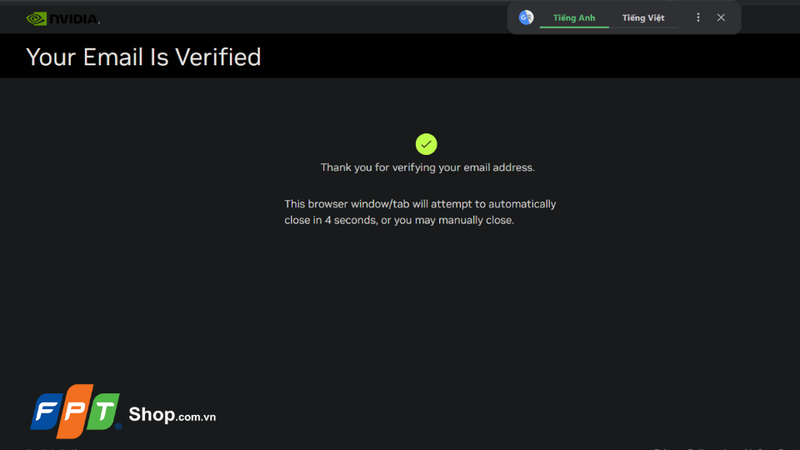Click the green verification checkmark icon
The image size is (800, 450).
click(x=426, y=144)
